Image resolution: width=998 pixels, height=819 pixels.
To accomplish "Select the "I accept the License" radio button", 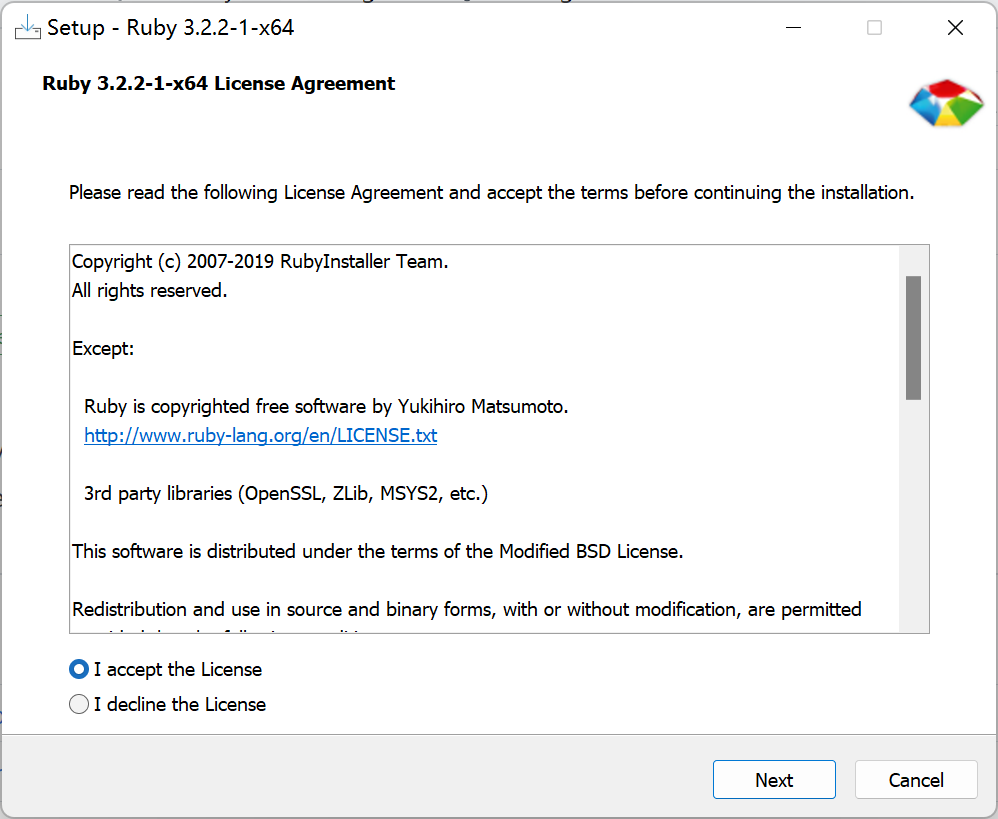I will click(79, 669).
